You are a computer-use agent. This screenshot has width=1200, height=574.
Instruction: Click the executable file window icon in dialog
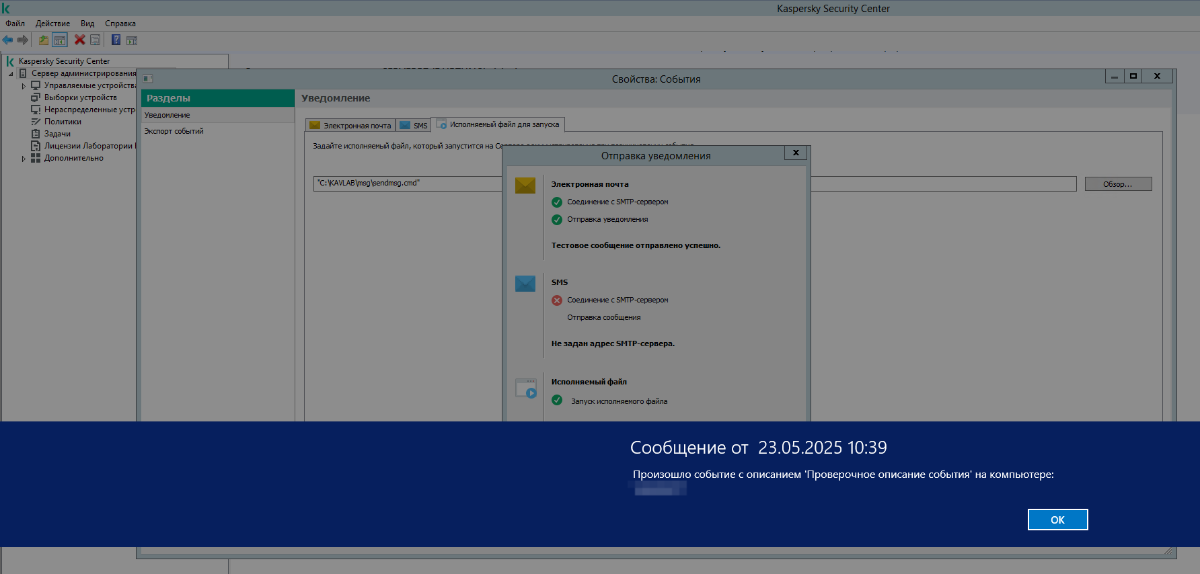click(x=526, y=388)
